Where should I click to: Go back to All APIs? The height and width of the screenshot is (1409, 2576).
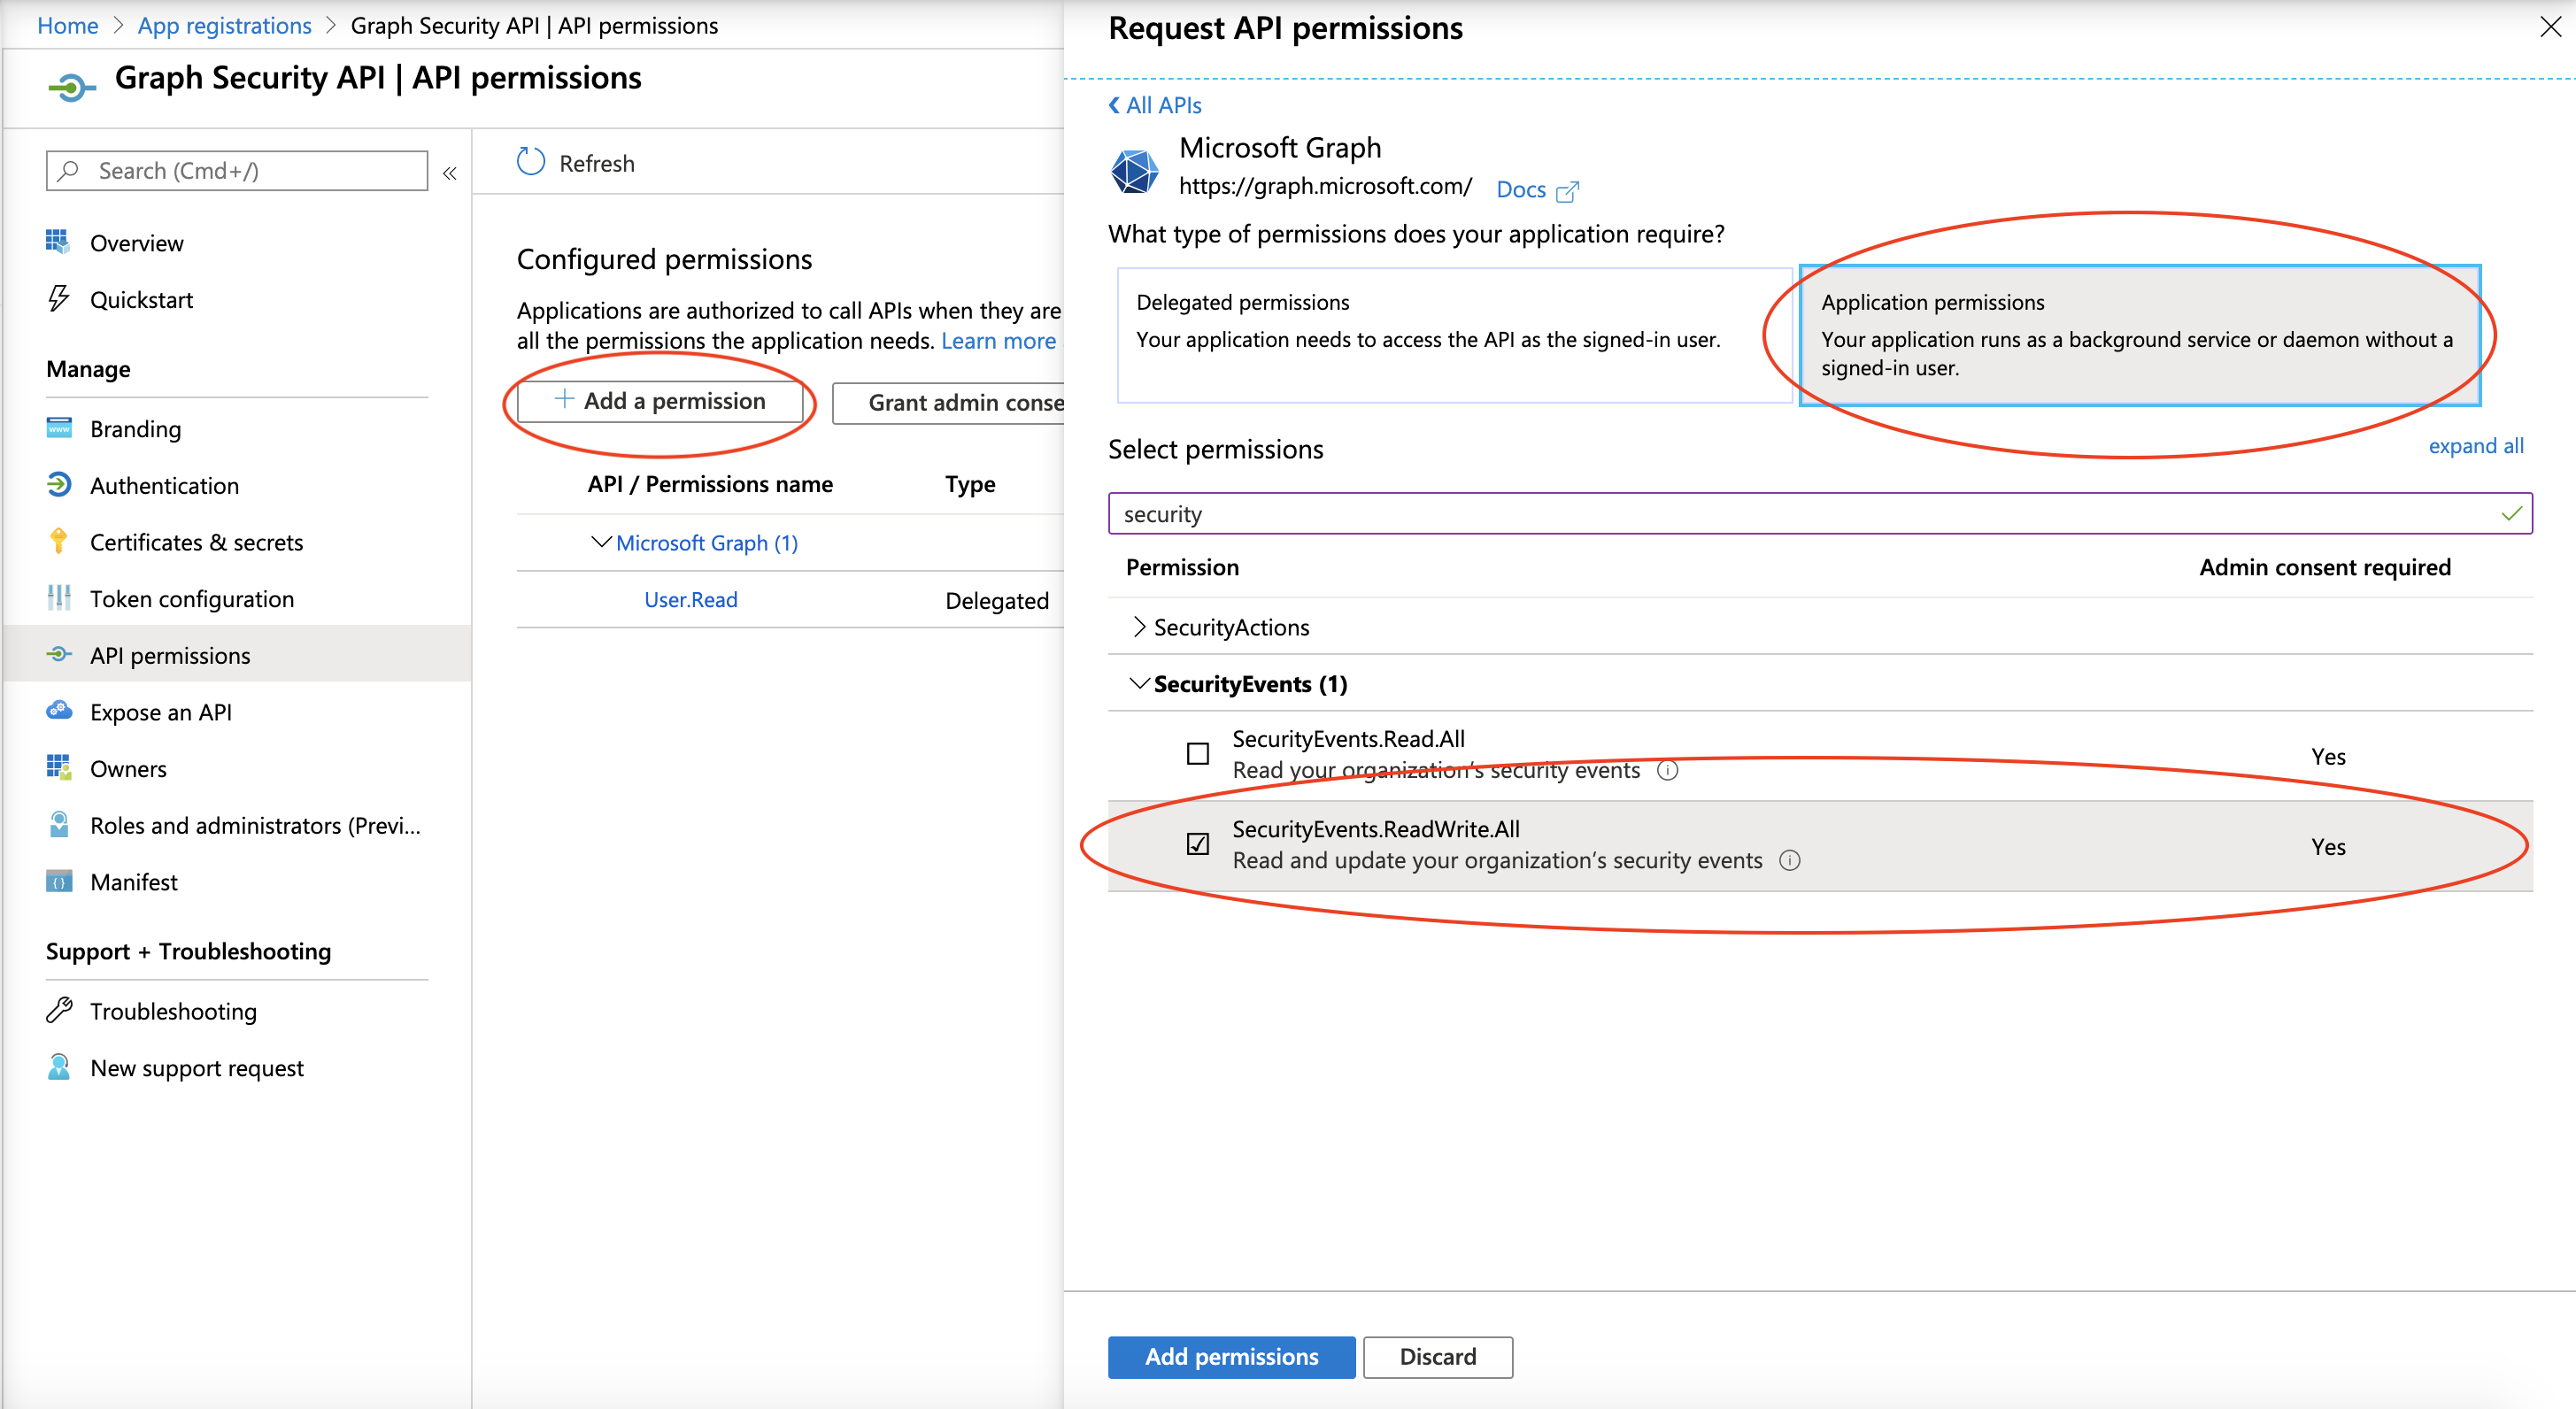point(1155,105)
